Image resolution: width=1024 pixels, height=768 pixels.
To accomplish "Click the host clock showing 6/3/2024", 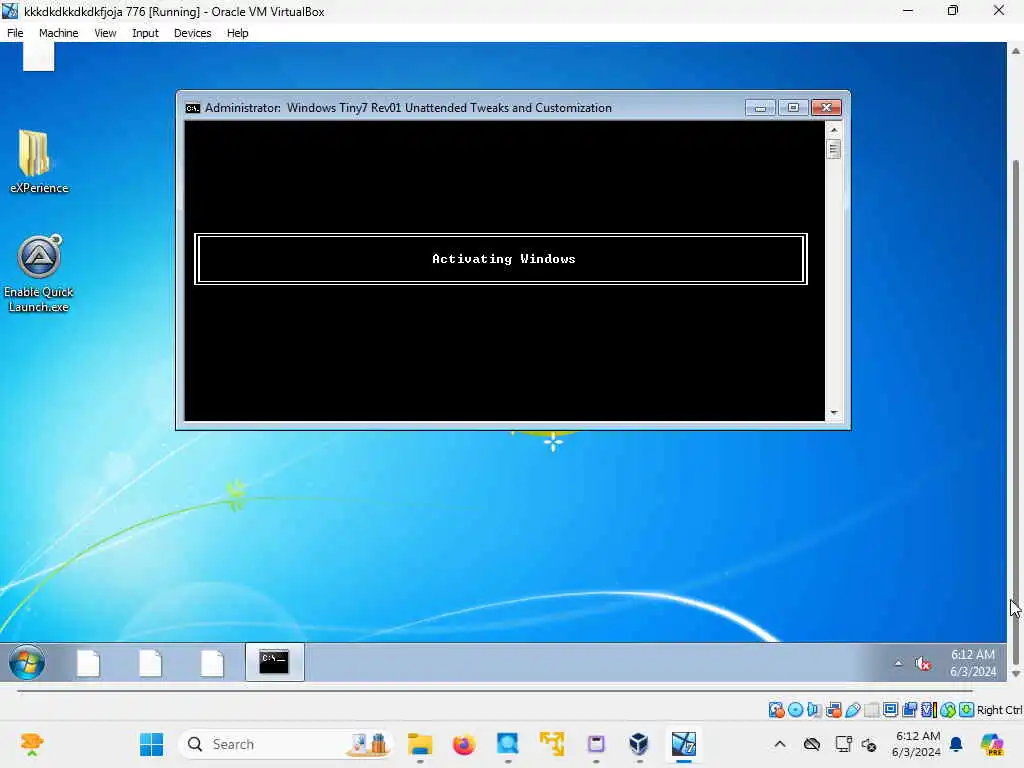I will pyautogui.click(x=916, y=744).
